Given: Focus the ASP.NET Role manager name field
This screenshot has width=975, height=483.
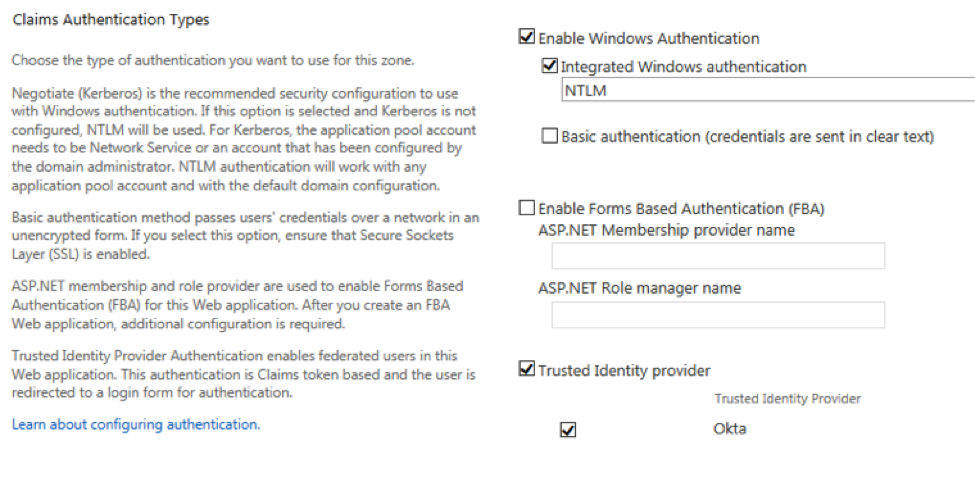Looking at the screenshot, I should (x=718, y=315).
